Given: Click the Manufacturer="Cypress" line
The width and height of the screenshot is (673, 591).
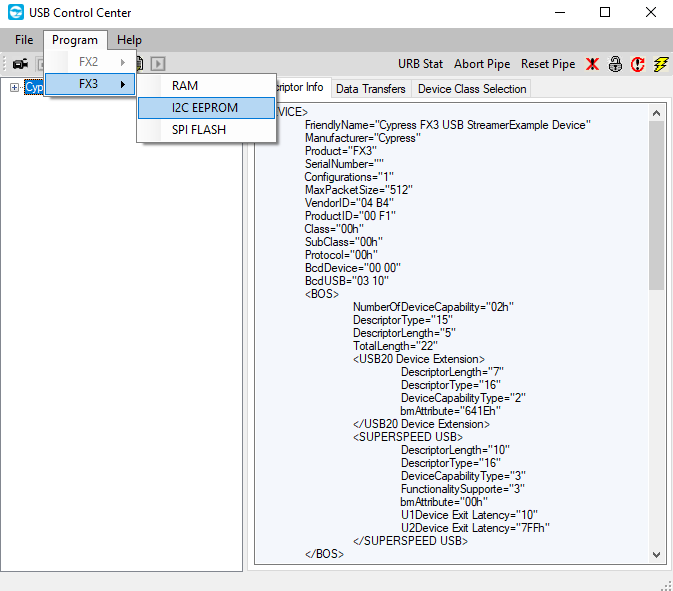Looking at the screenshot, I should [362, 138].
